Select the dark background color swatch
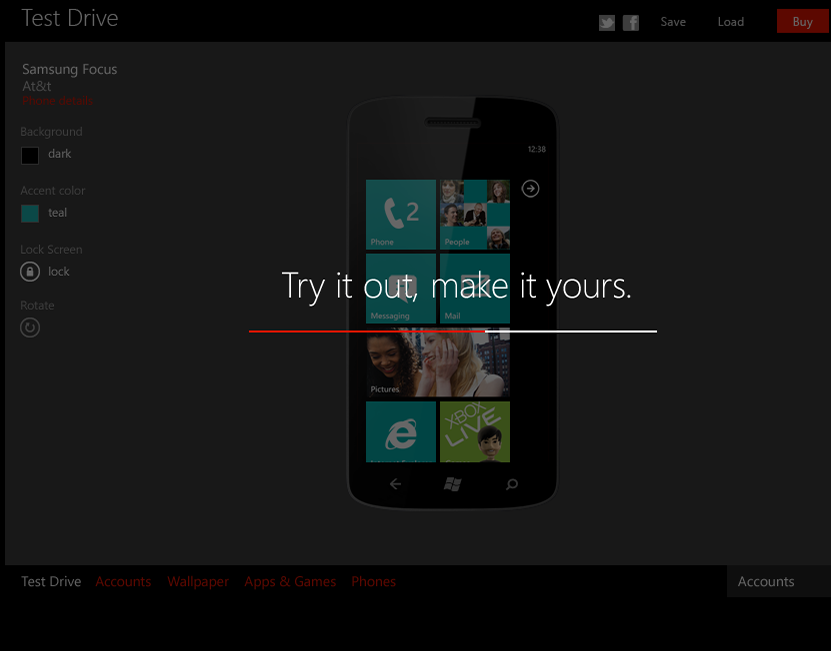This screenshot has width=831, height=651. (x=30, y=155)
